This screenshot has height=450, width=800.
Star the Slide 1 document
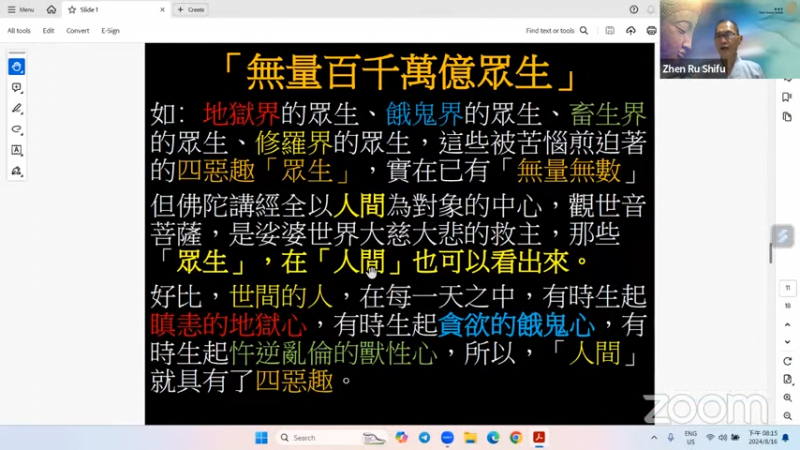[72, 9]
